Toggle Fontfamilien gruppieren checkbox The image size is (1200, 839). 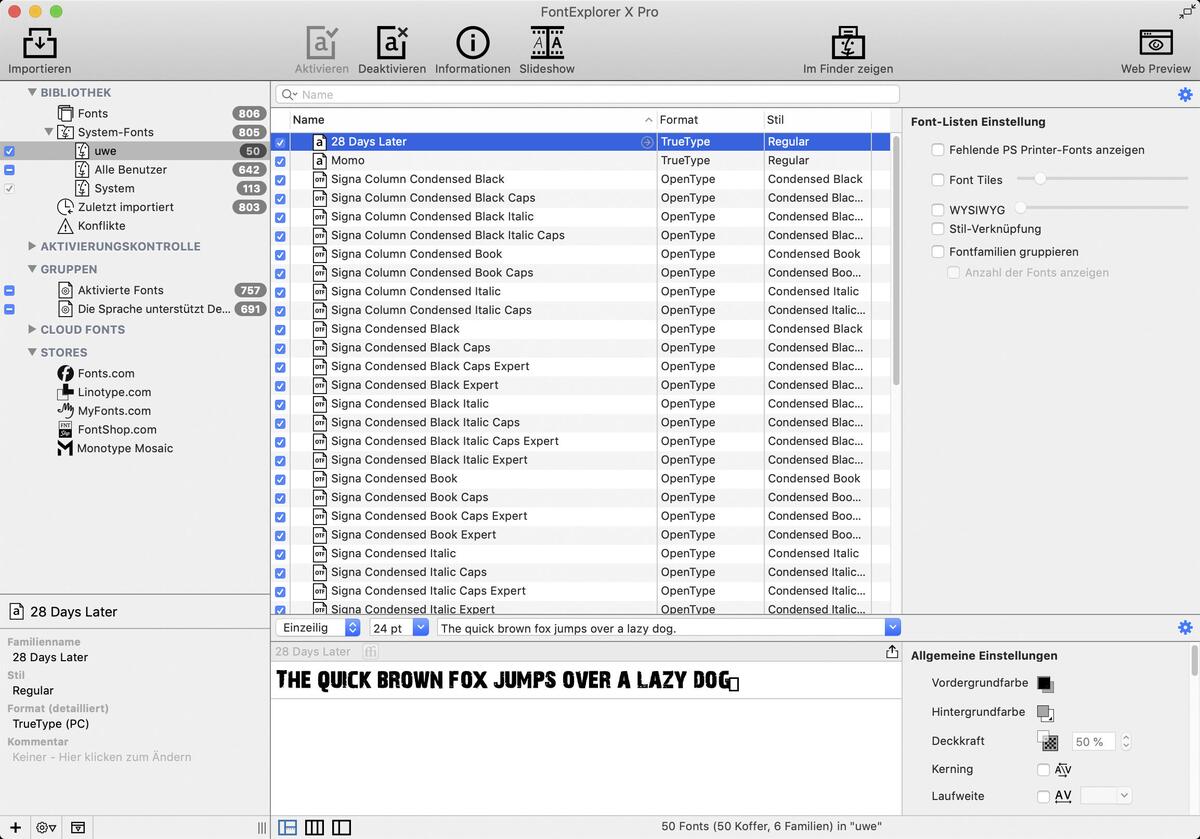click(x=938, y=252)
